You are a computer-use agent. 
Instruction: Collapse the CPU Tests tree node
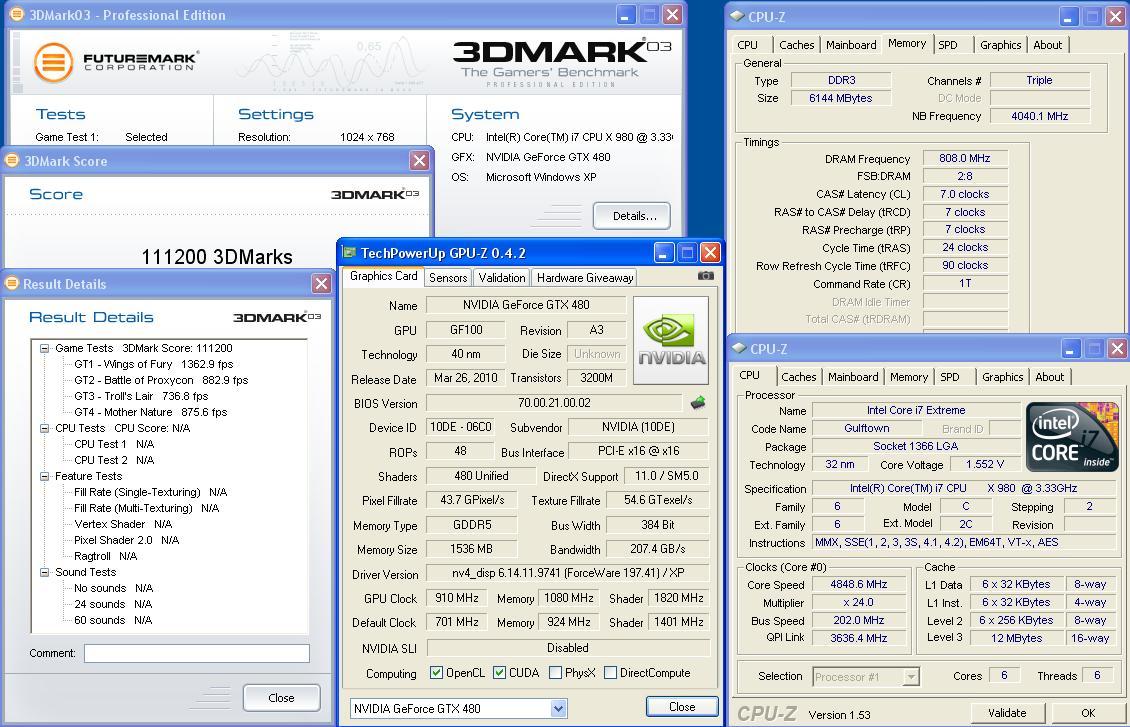tap(45, 428)
